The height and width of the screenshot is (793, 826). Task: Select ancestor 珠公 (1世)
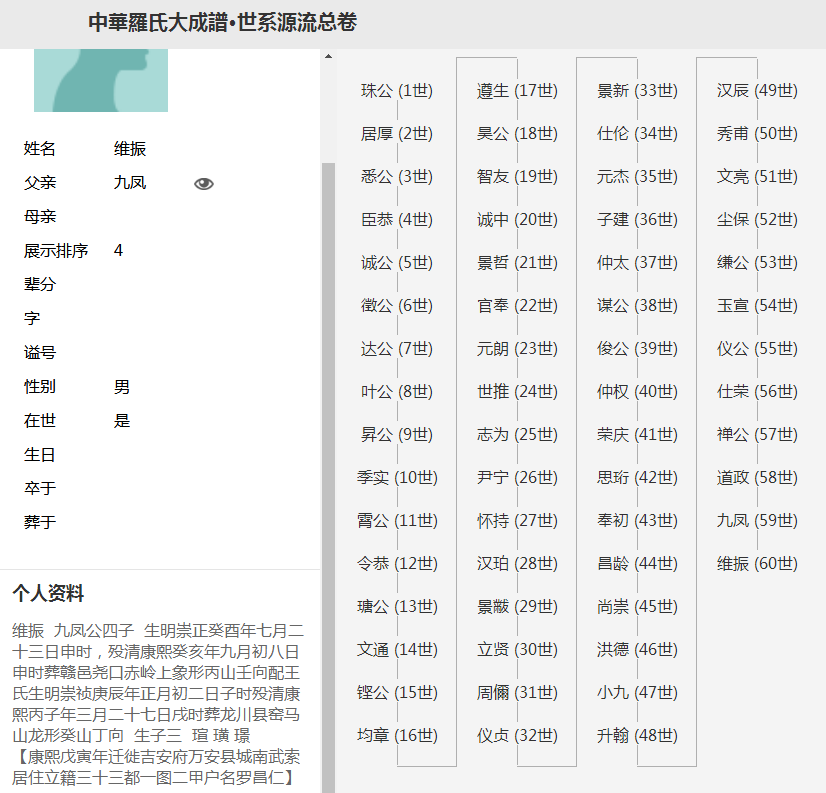(x=397, y=91)
